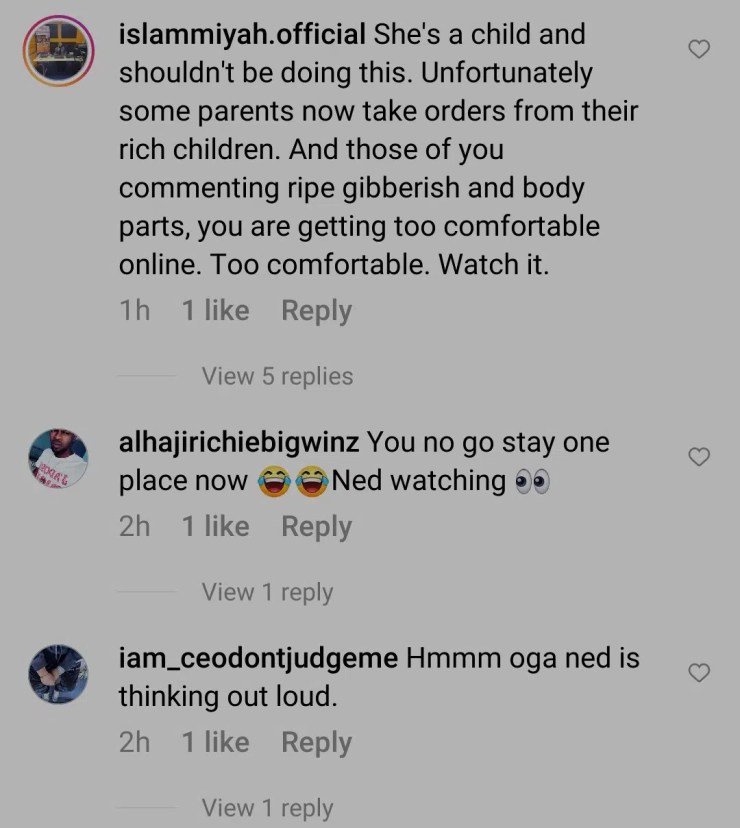The image size is (740, 828).
Task: Expand "View 1 reply" under alhajirichiebigwinz's comment
Action: (x=267, y=592)
